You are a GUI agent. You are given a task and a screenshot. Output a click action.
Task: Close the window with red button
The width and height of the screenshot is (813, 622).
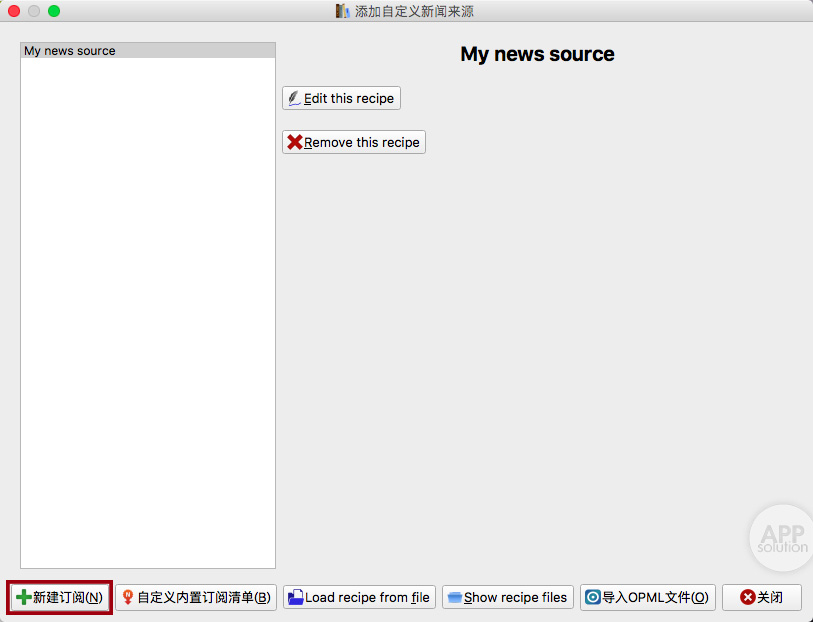(x=14, y=11)
